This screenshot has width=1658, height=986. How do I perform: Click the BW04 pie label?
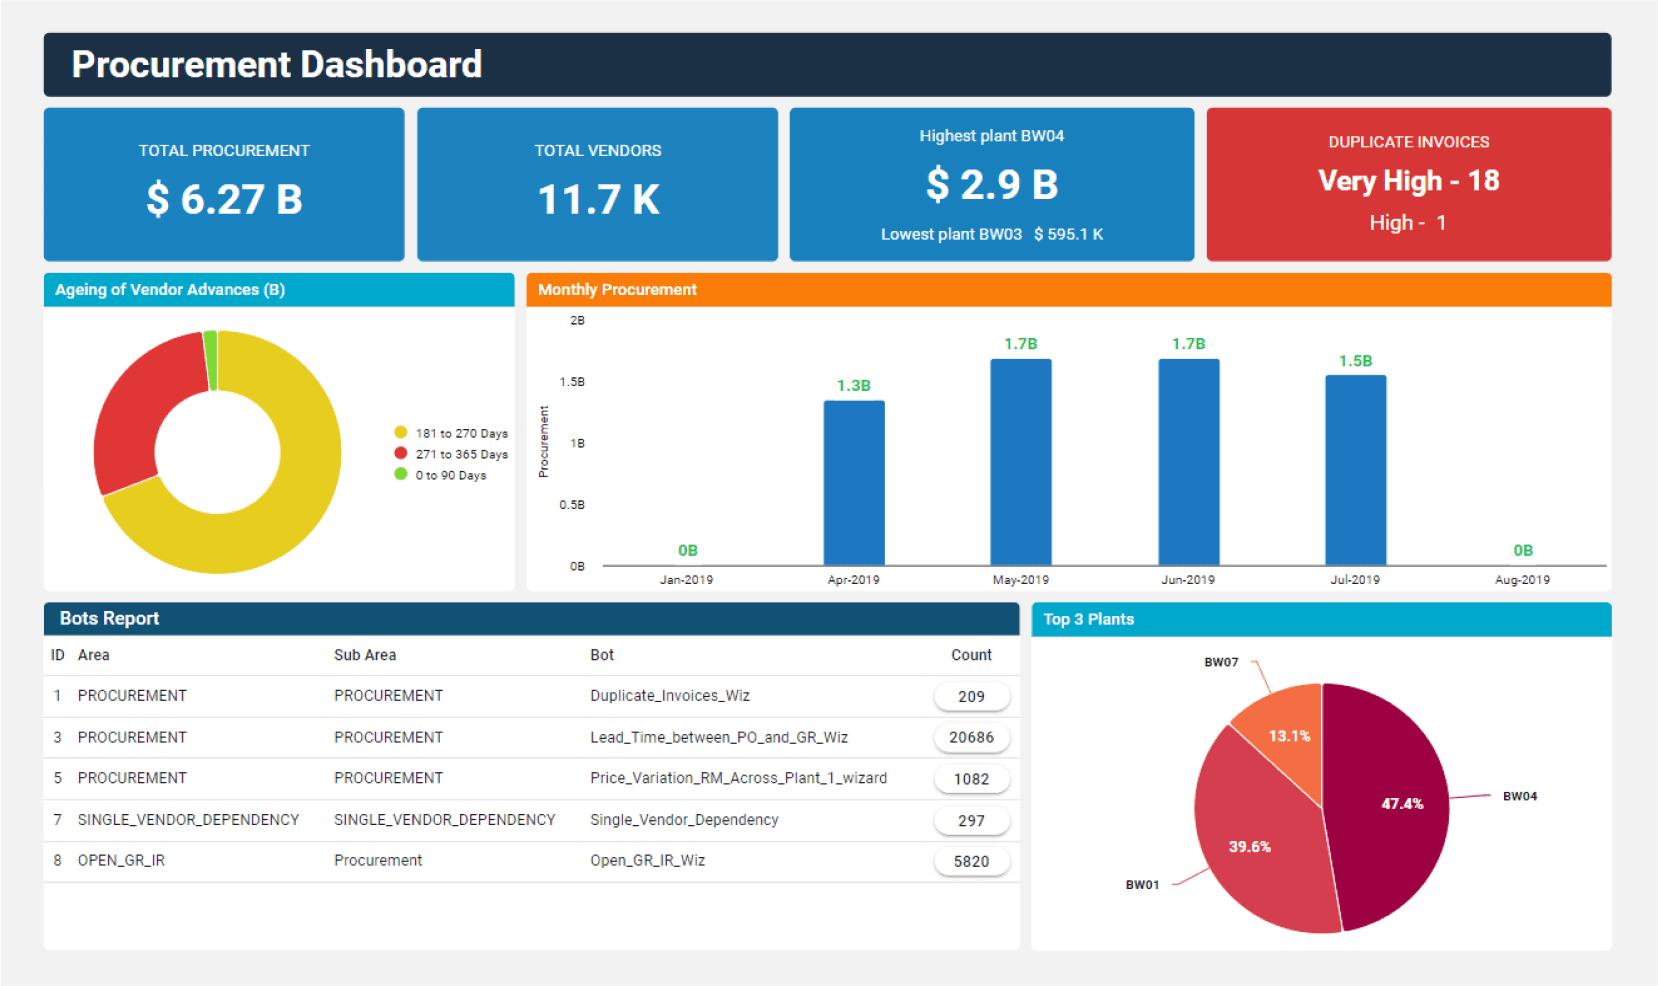point(1520,796)
